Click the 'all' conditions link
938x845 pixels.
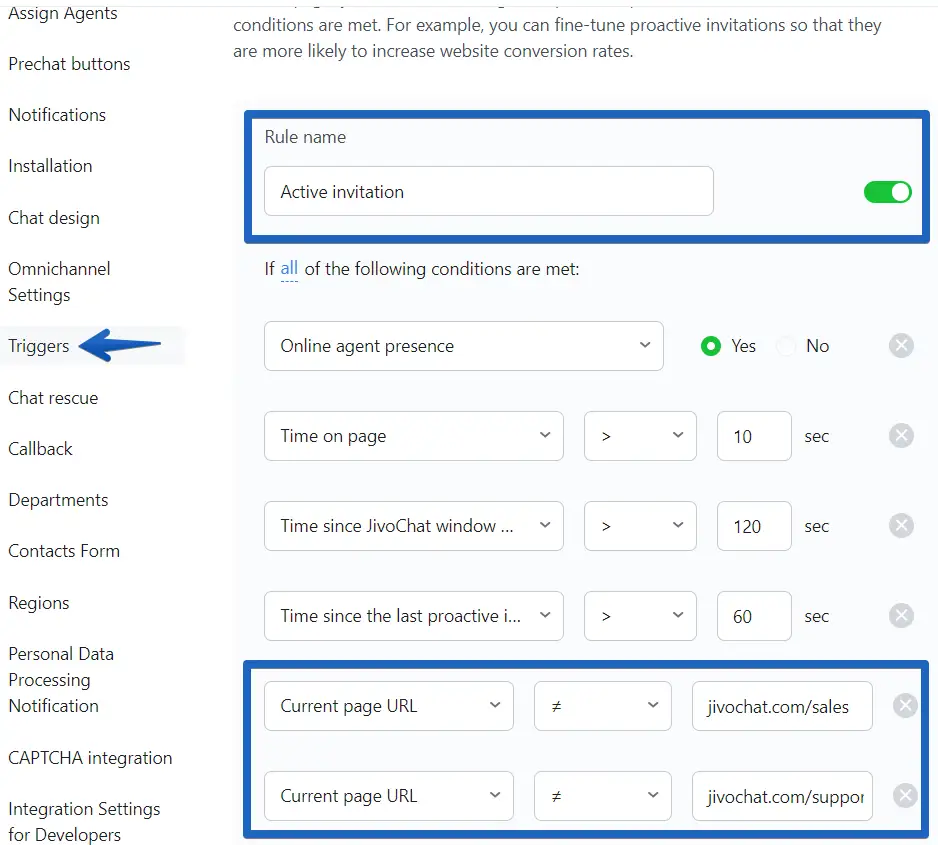point(289,268)
